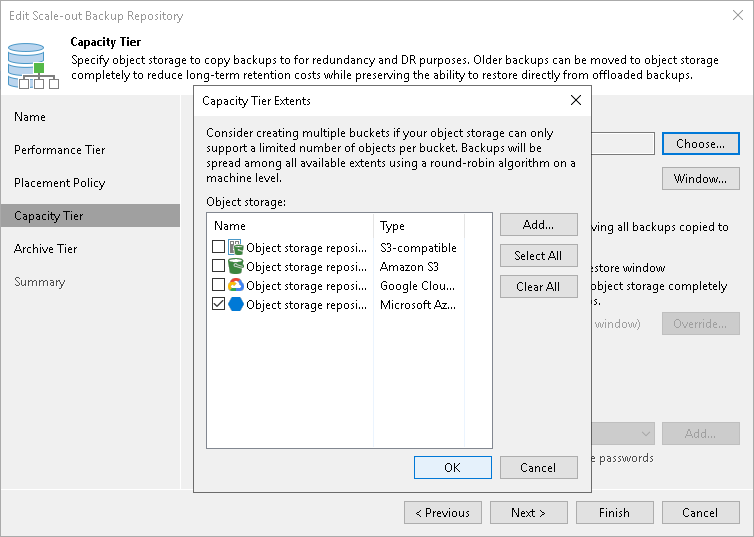The width and height of the screenshot is (754, 537).
Task: Check the Amazon S3 repository checkbox
Action: coord(218,265)
